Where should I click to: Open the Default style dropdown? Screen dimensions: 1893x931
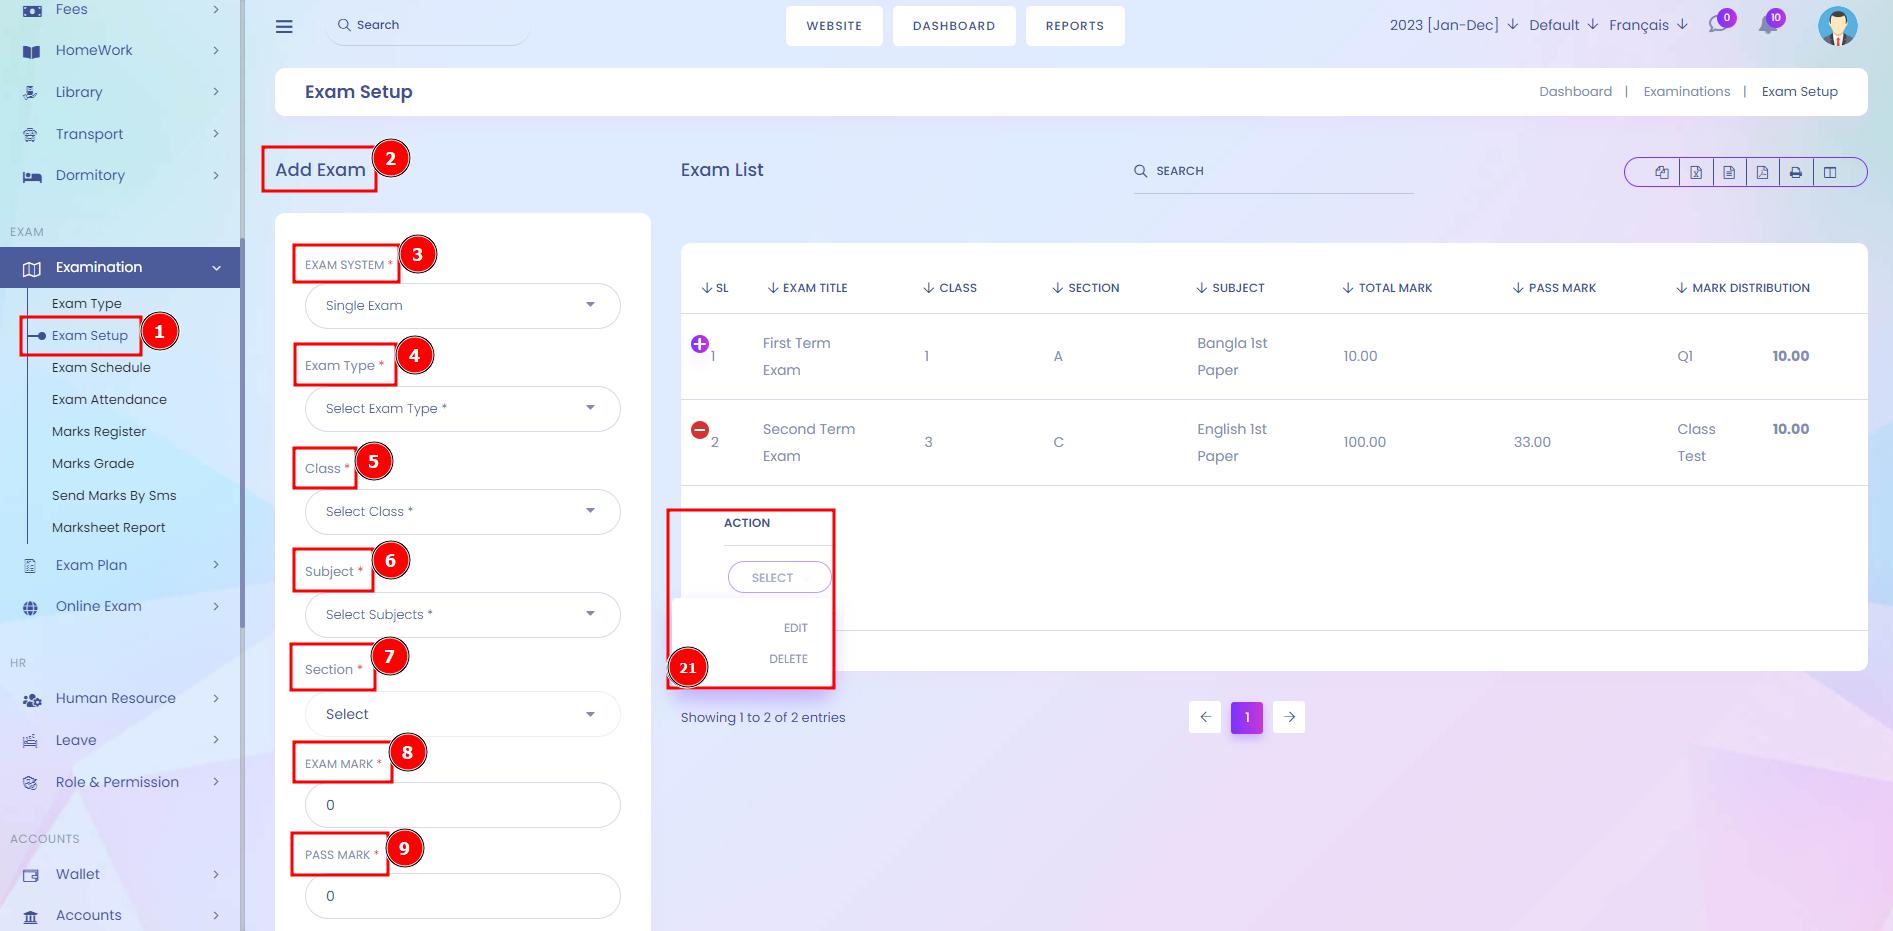1564,25
